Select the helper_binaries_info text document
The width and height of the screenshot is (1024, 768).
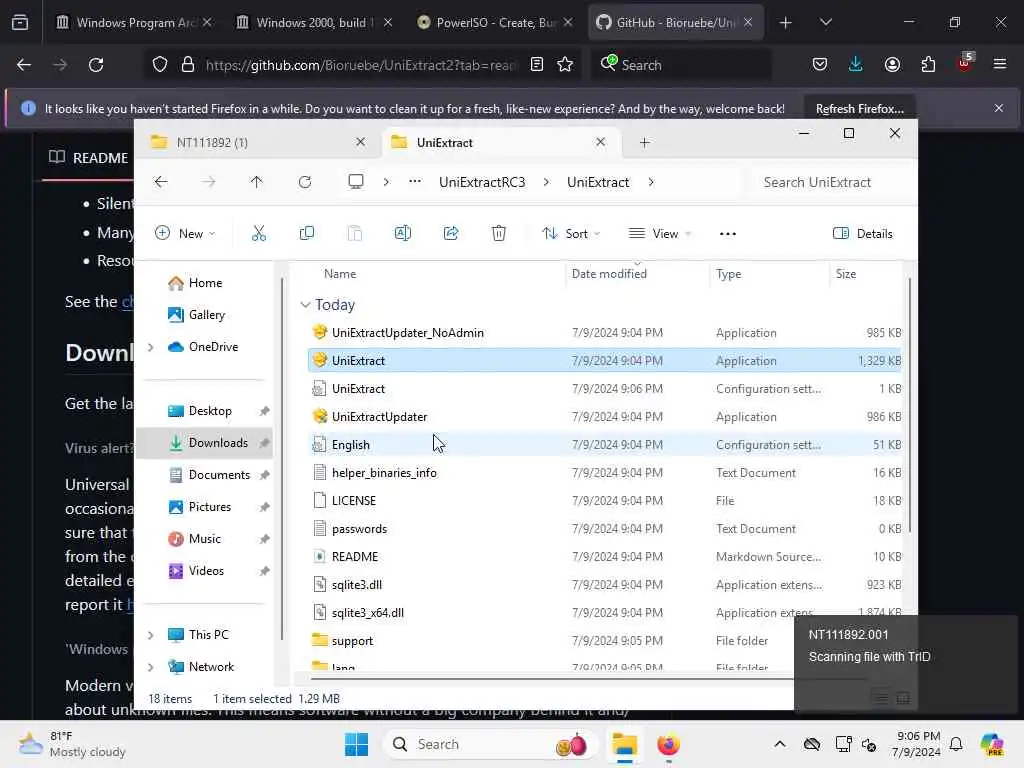coord(384,473)
